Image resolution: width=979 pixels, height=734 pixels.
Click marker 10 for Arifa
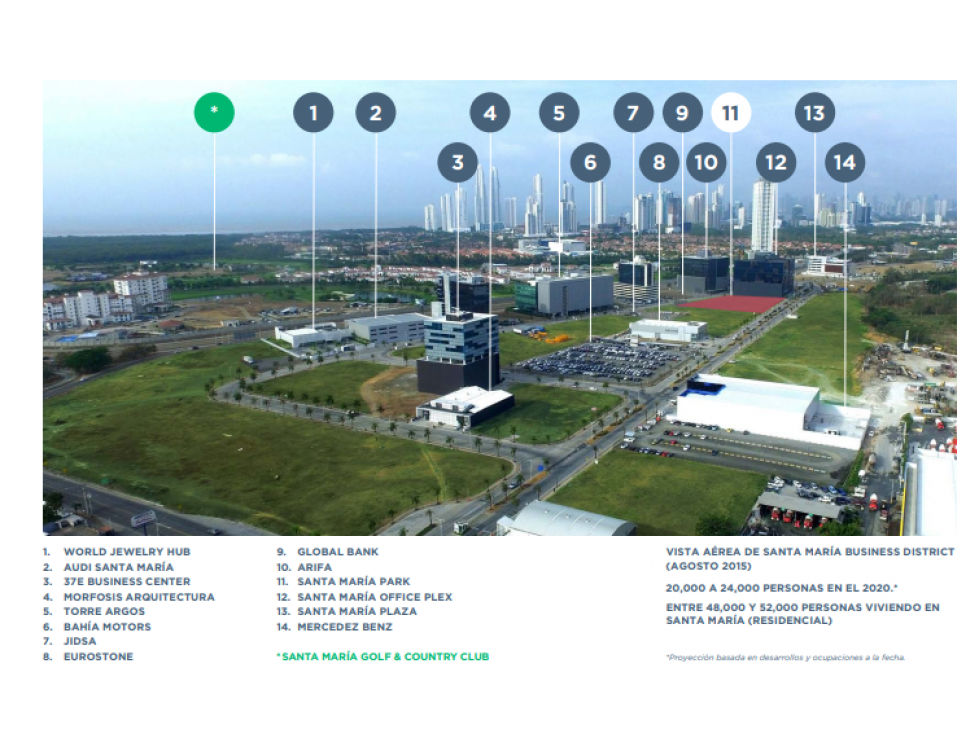[706, 162]
